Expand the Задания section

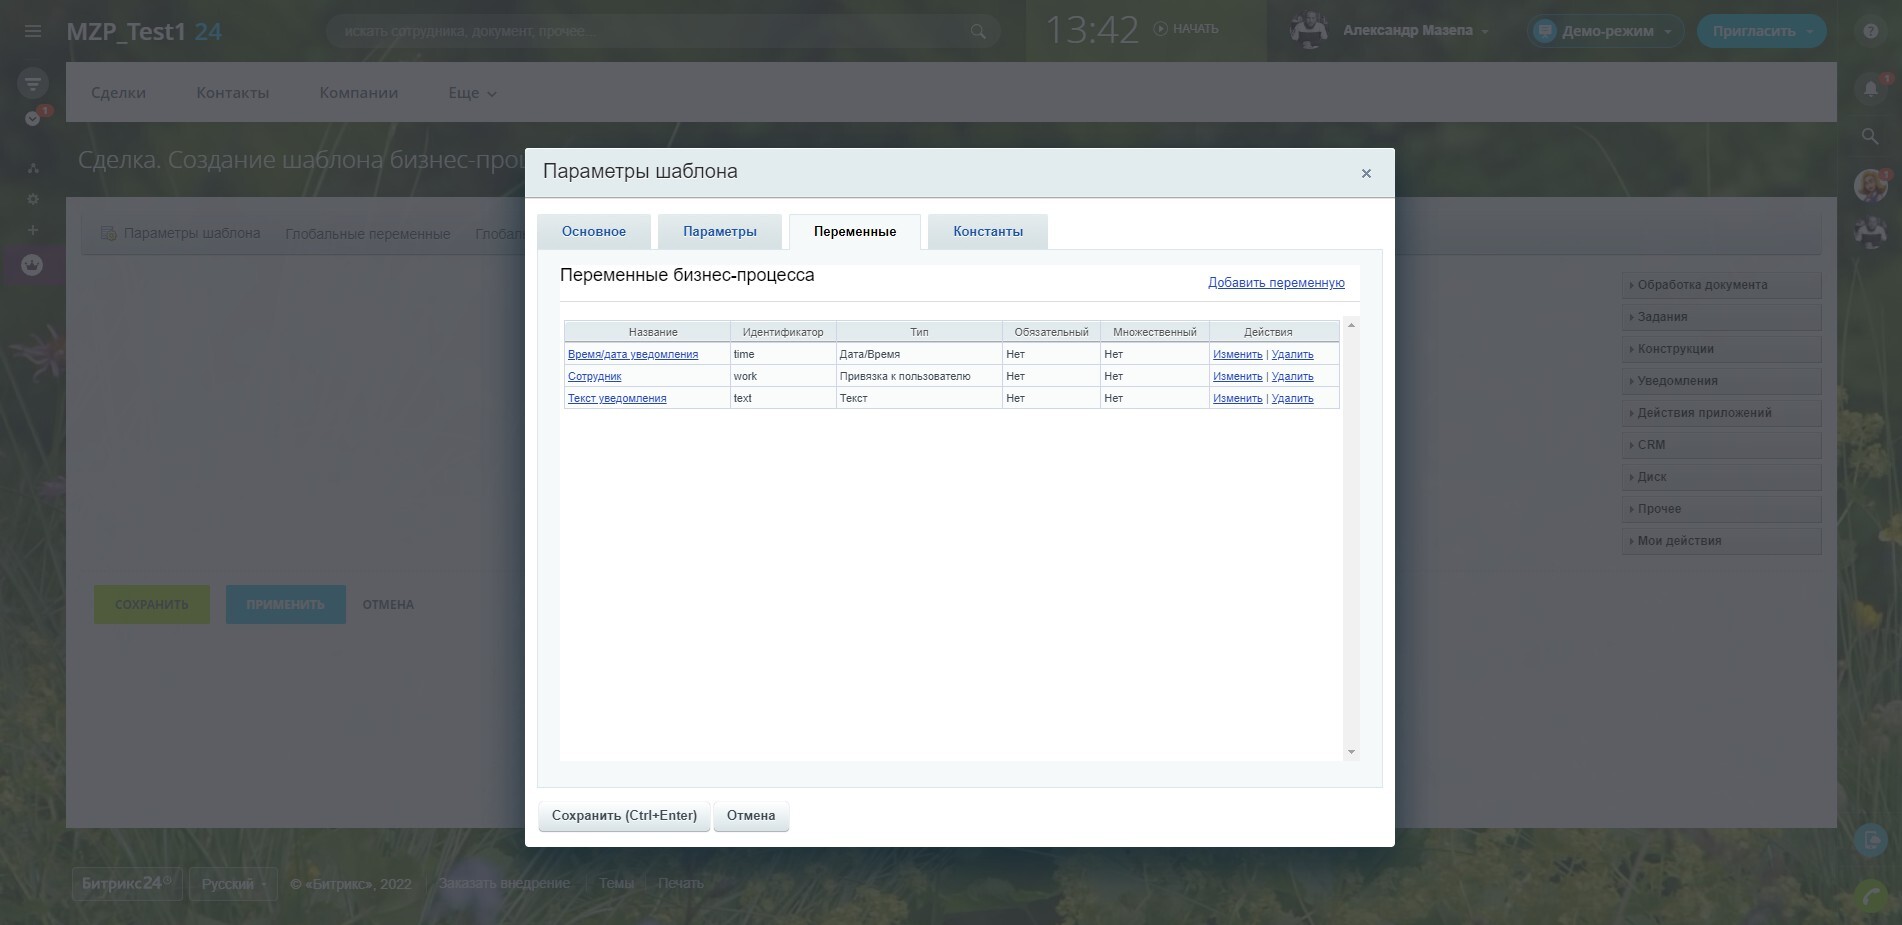[1721, 317]
